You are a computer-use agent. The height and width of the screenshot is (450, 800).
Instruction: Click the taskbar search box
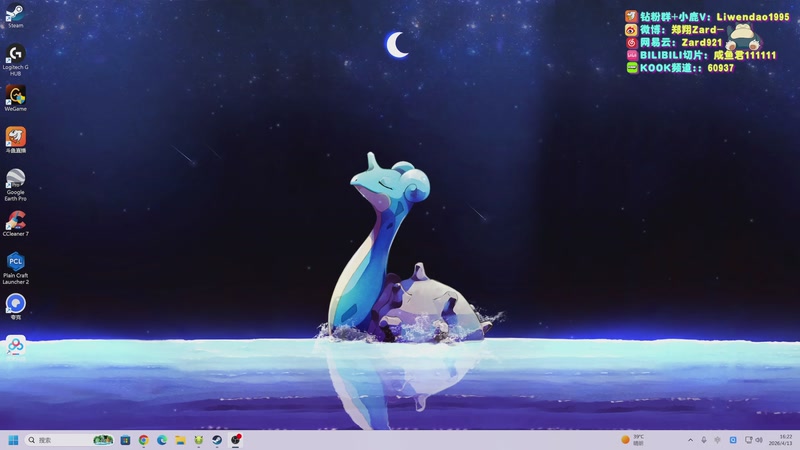69,440
